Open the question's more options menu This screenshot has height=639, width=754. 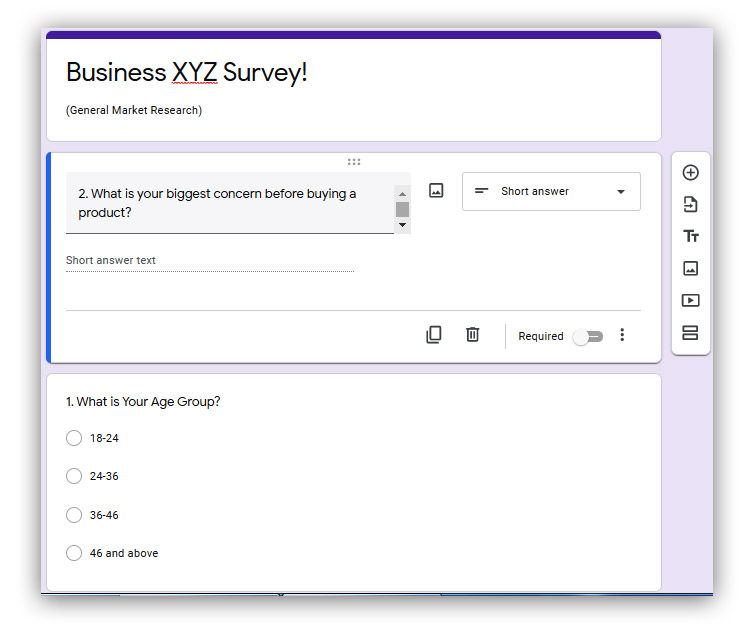(x=622, y=335)
